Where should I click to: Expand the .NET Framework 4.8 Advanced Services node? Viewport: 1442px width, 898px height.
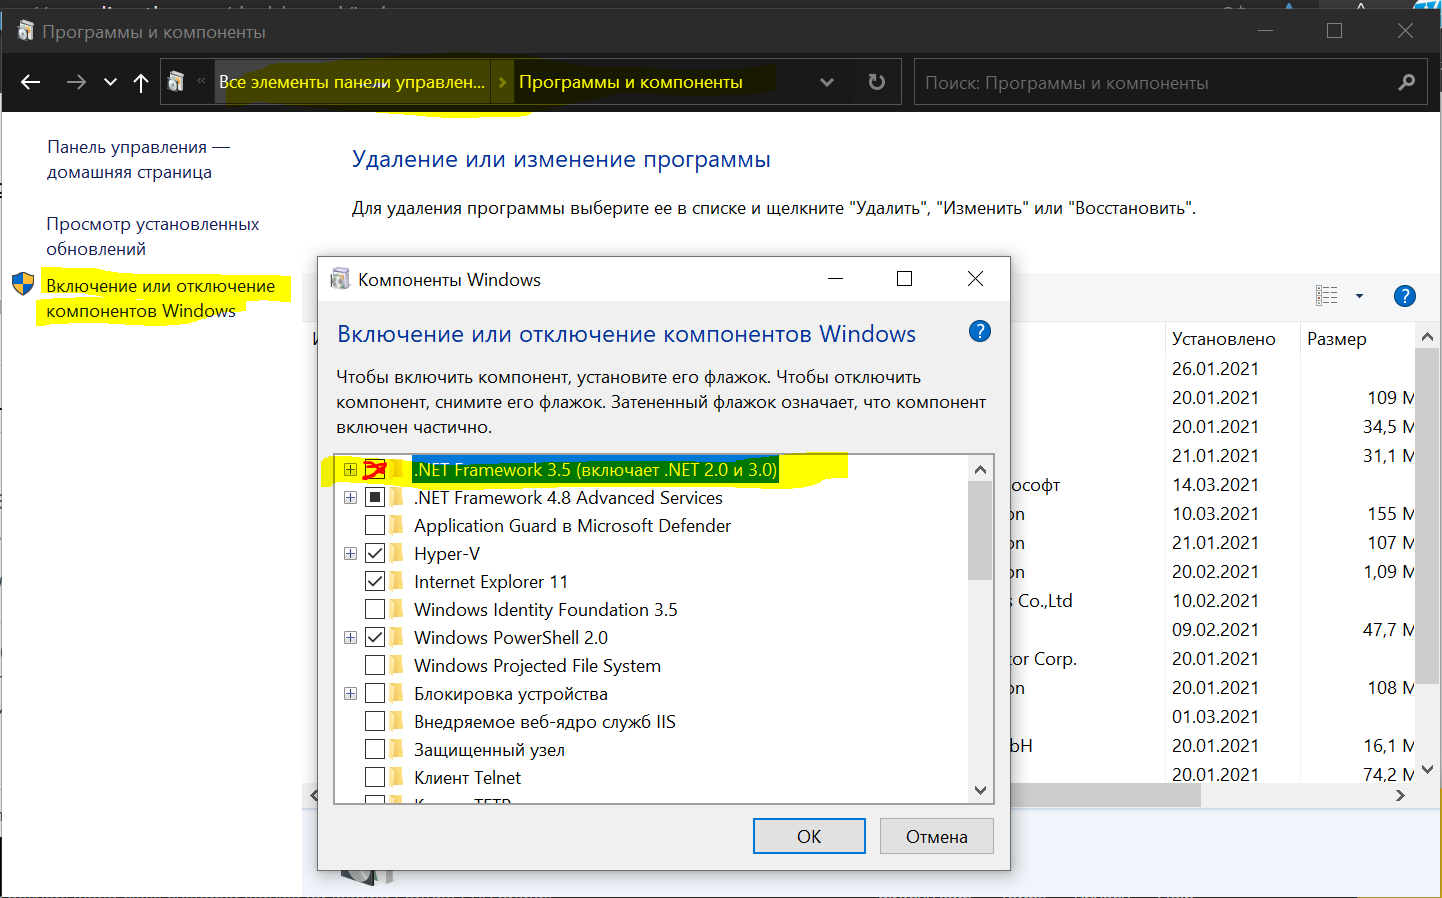coord(350,497)
